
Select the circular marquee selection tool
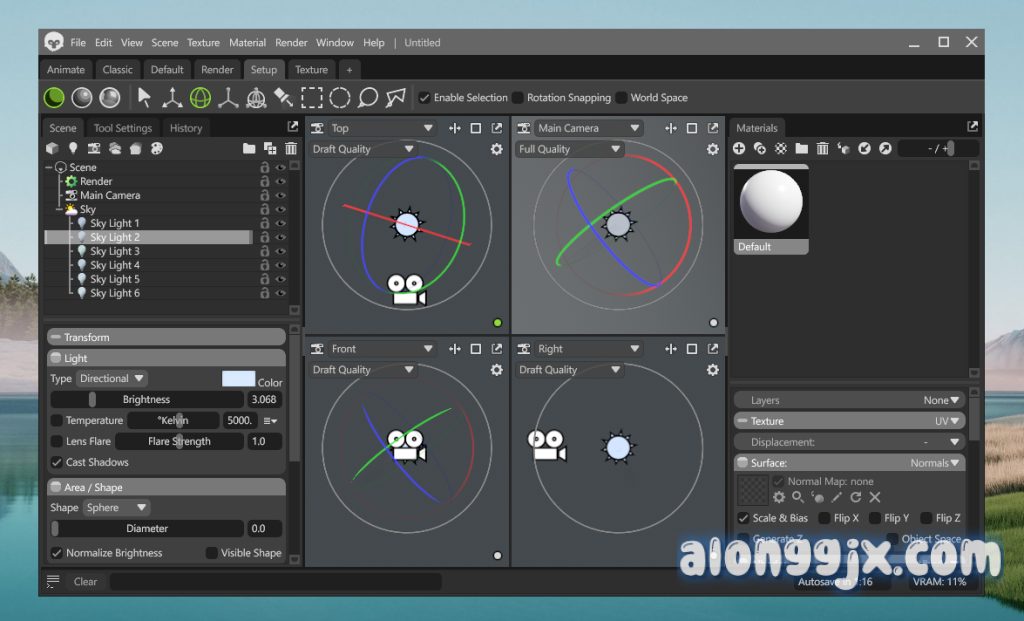pyautogui.click(x=340, y=97)
